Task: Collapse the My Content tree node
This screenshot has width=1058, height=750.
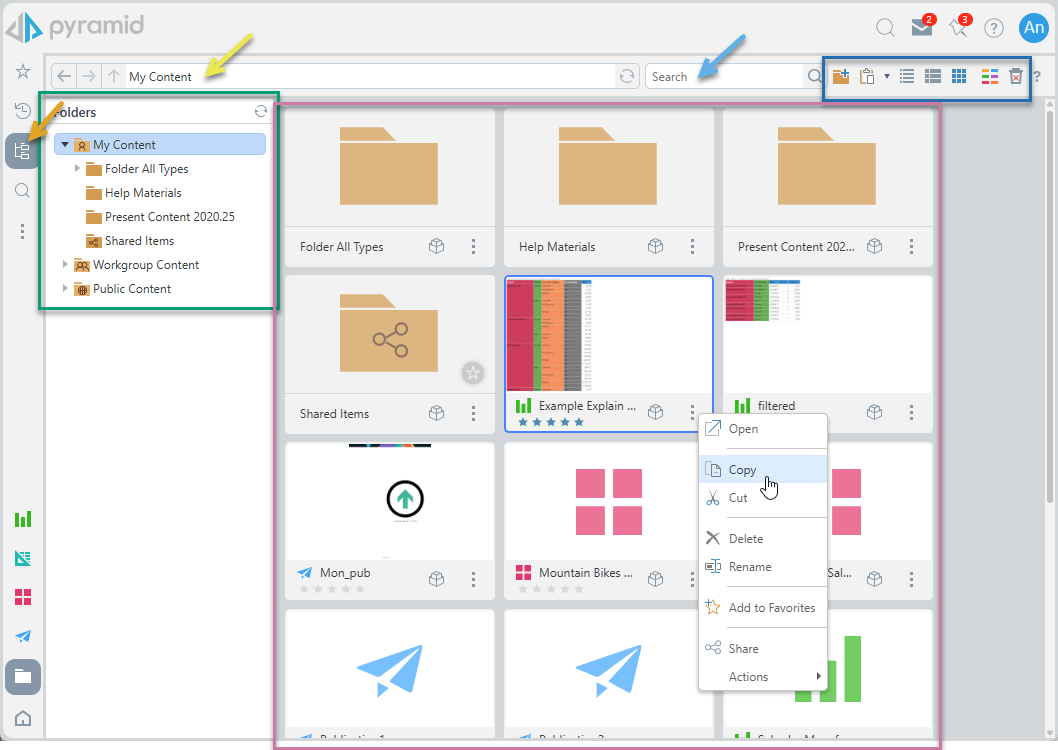Action: tap(65, 145)
